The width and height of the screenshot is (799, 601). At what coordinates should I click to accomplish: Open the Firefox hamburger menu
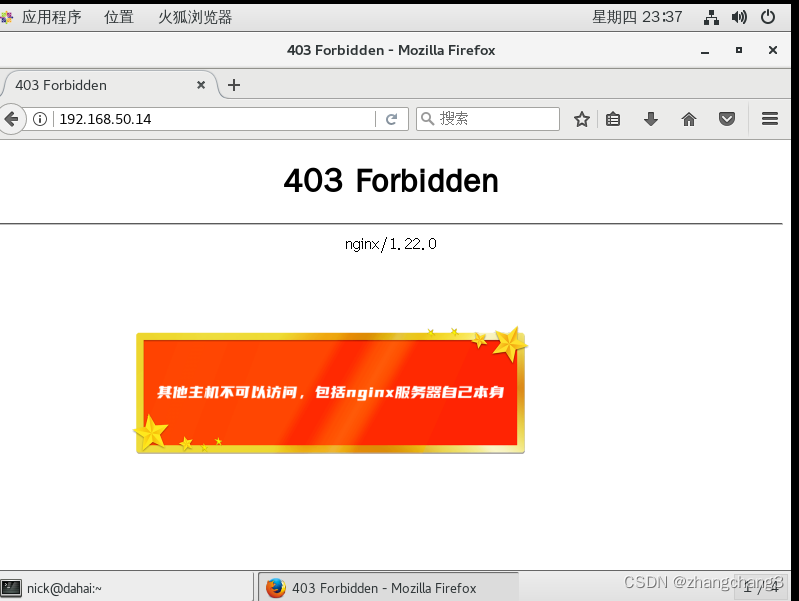(x=770, y=119)
